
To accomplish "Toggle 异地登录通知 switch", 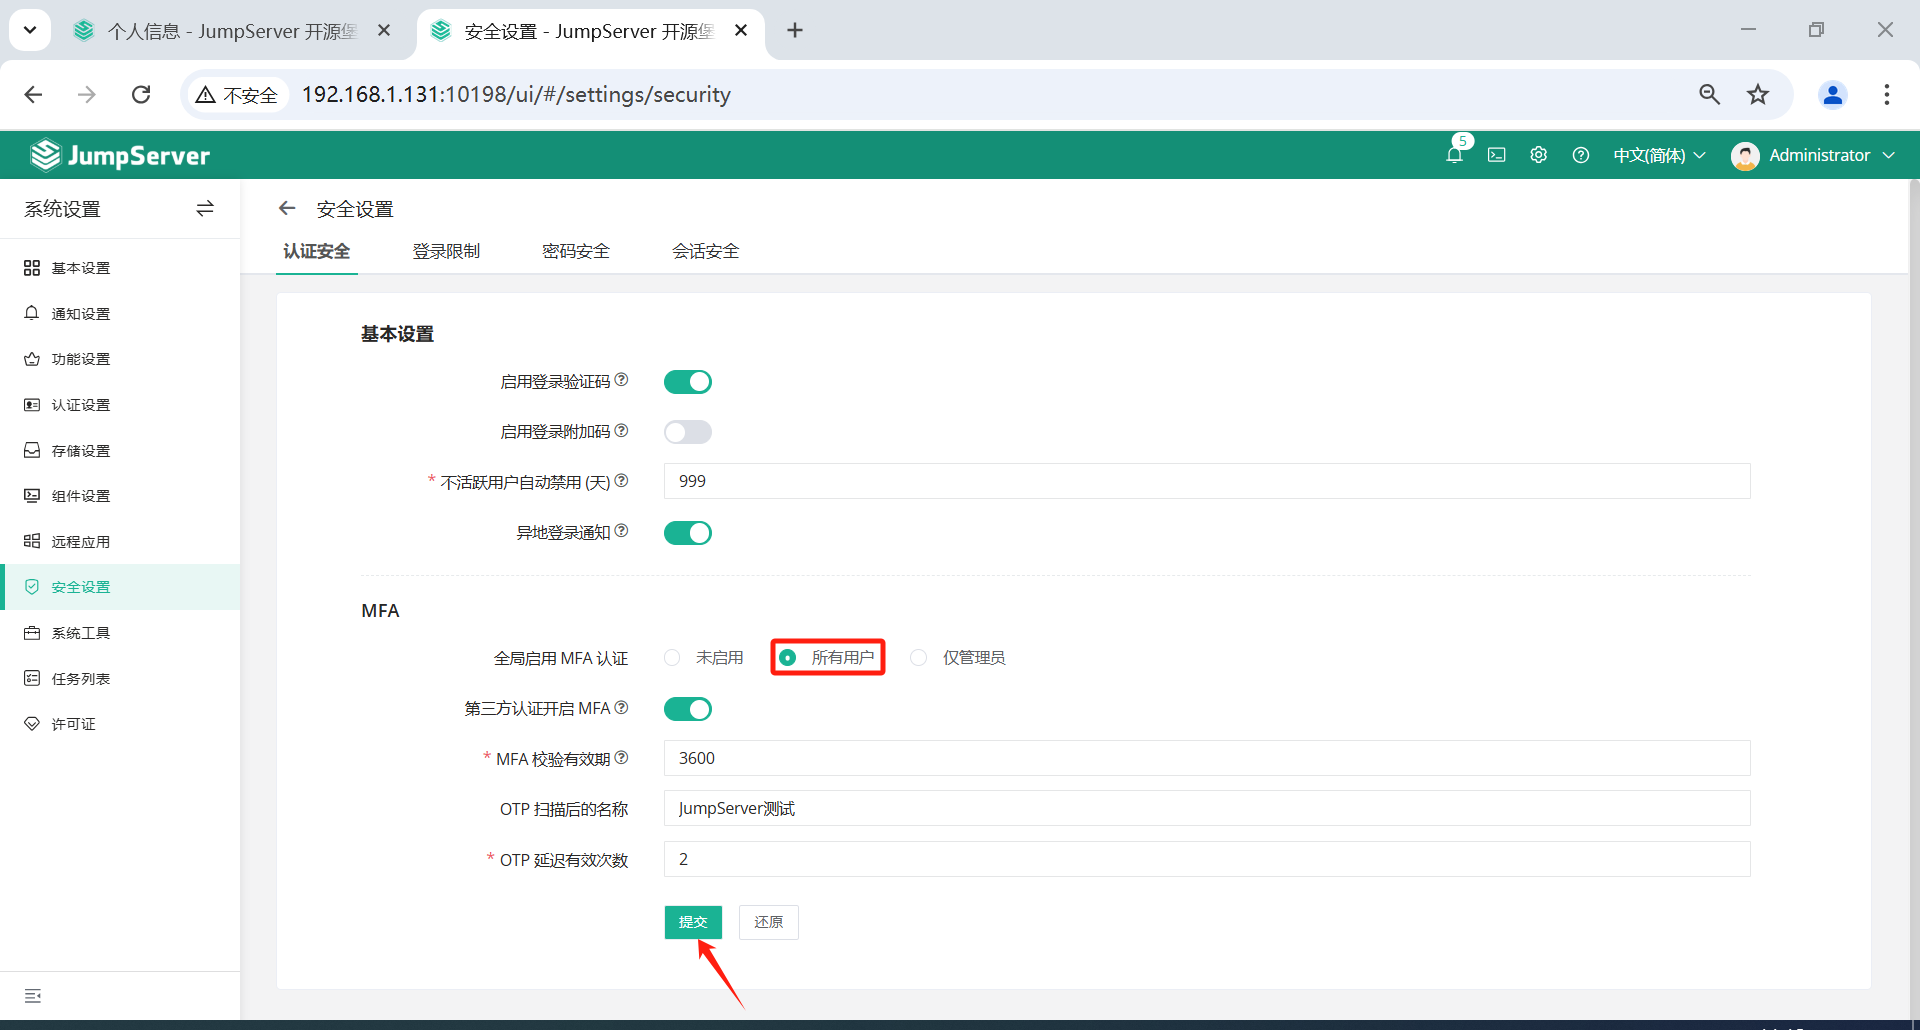I will [x=688, y=533].
